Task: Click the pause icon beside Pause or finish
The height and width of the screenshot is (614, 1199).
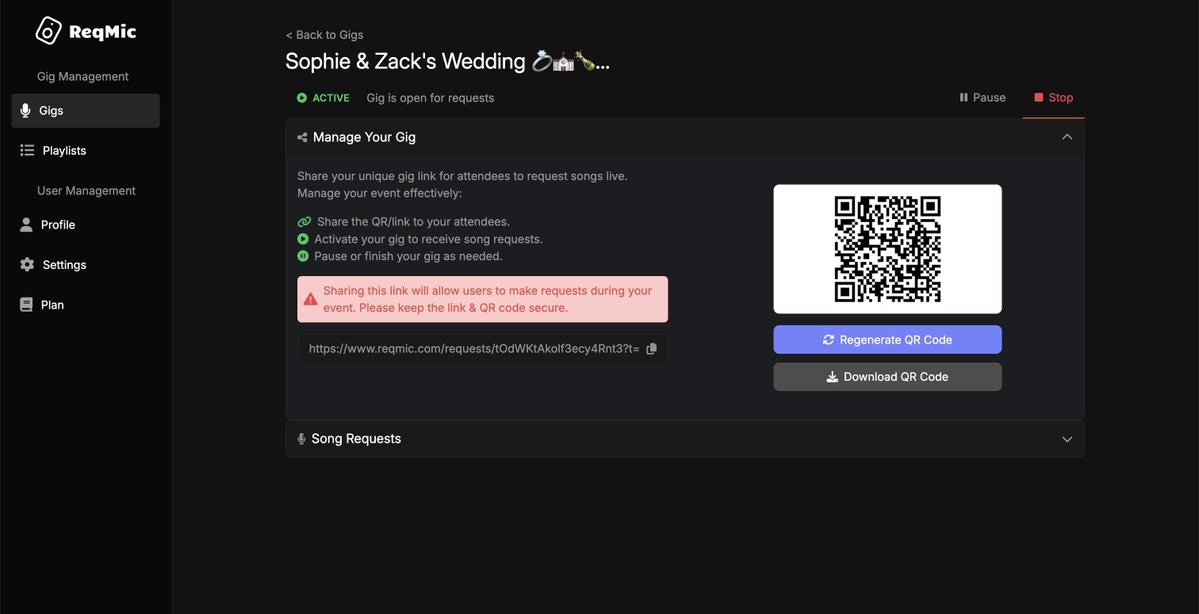Action: point(303,256)
